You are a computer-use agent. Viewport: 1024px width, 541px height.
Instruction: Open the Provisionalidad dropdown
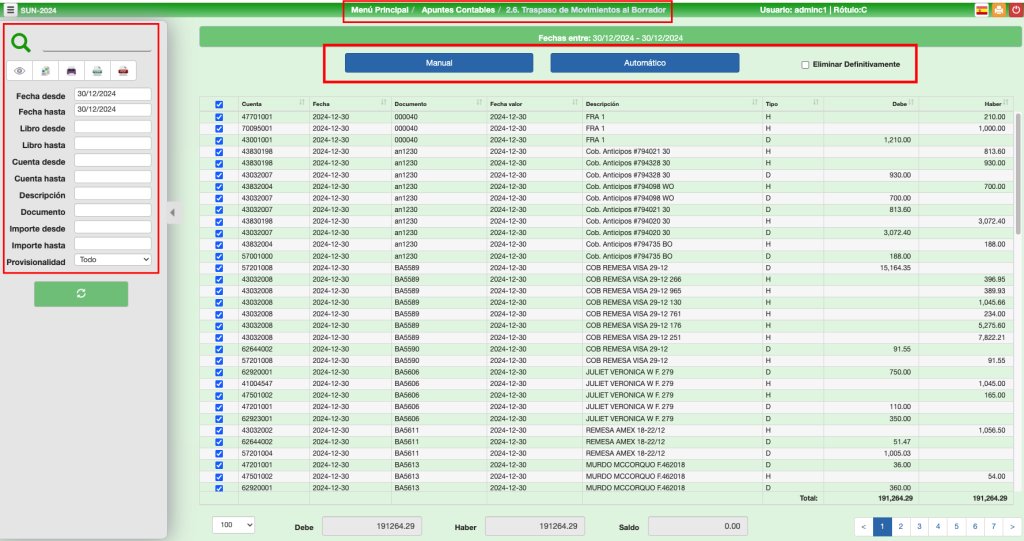(x=113, y=260)
